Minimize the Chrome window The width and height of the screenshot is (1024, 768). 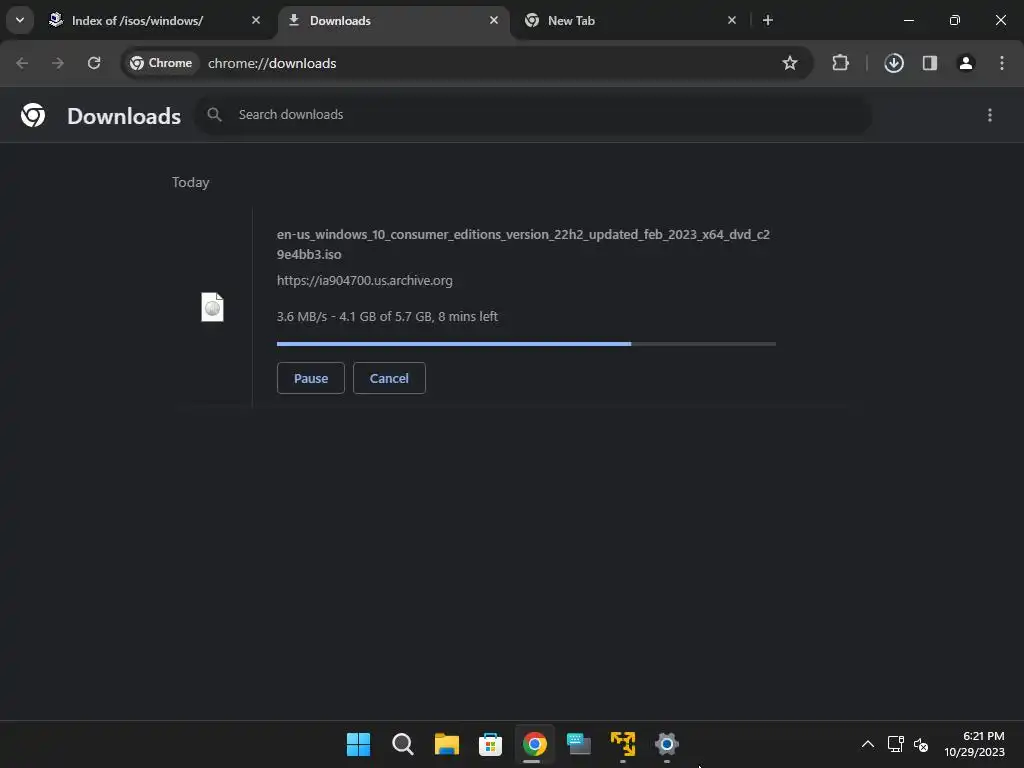908,20
